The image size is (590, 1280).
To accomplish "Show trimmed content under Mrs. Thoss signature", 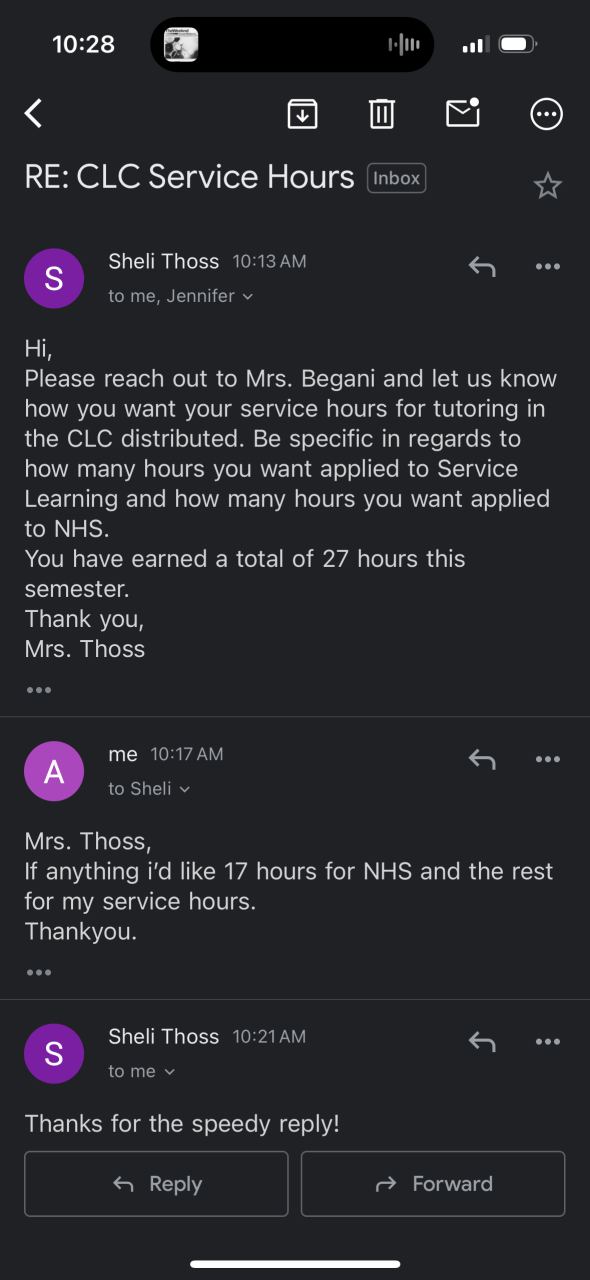I will 39,690.
